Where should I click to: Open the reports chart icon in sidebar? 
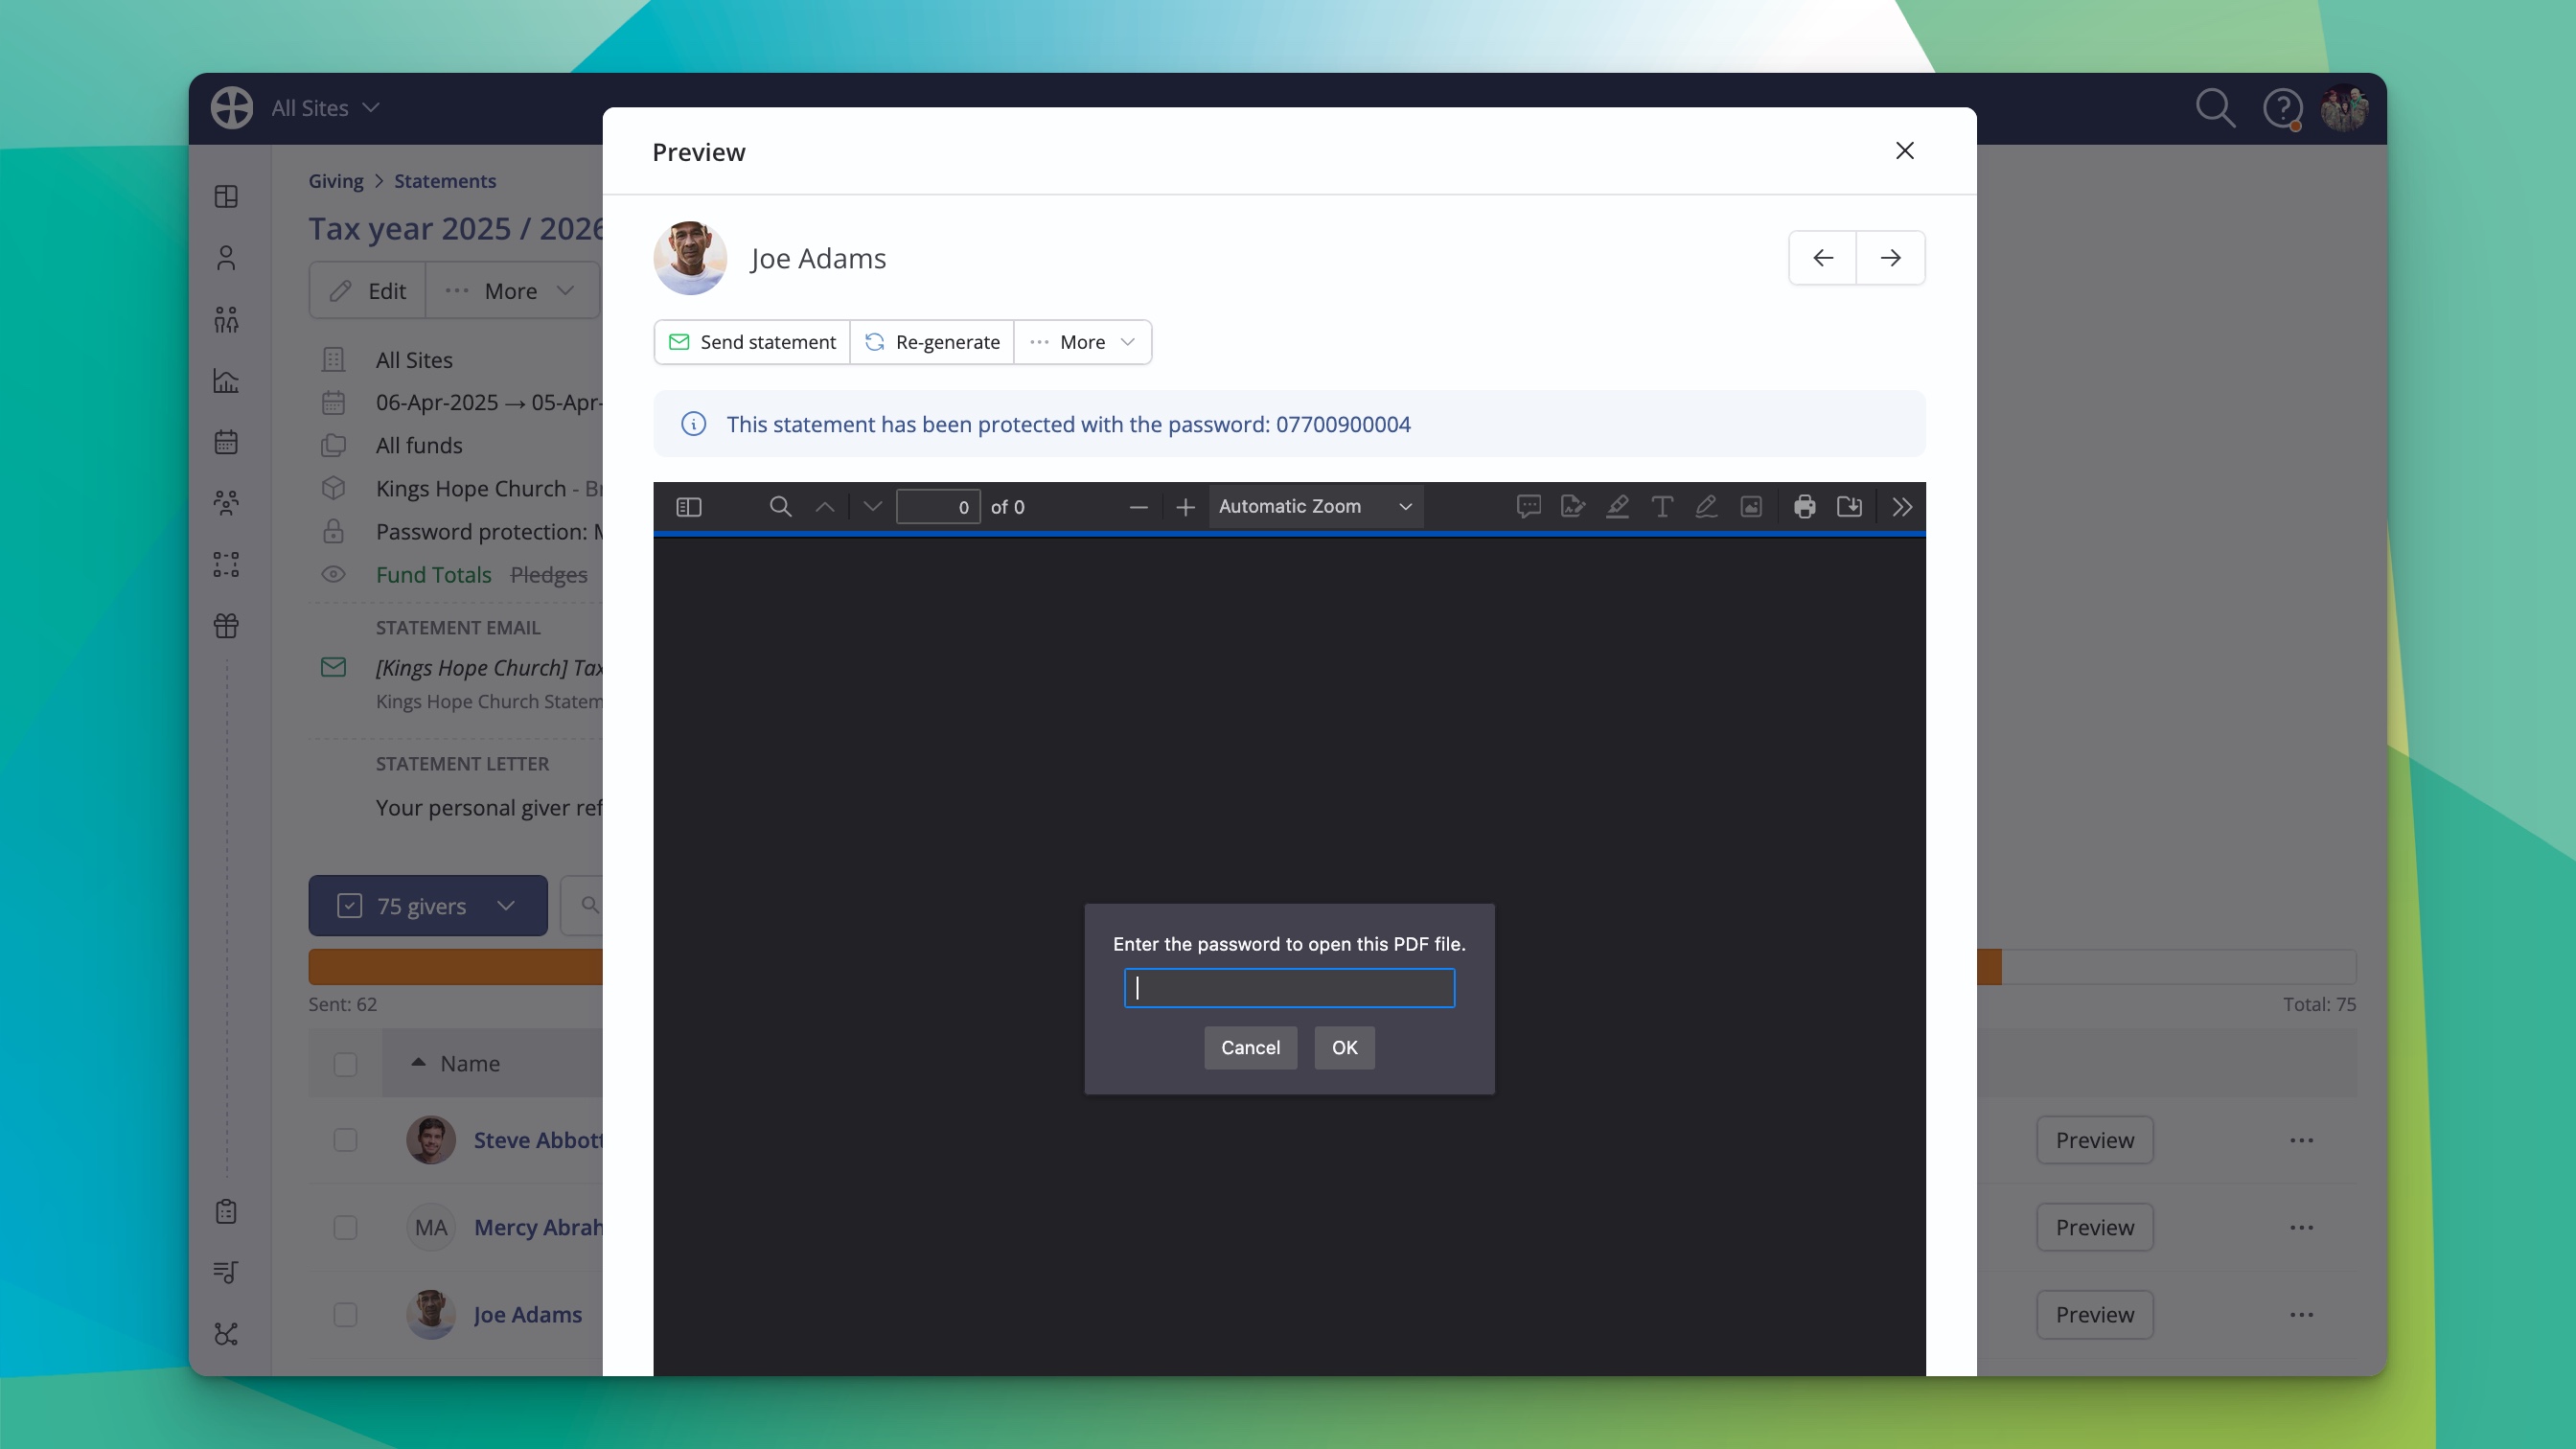226,381
